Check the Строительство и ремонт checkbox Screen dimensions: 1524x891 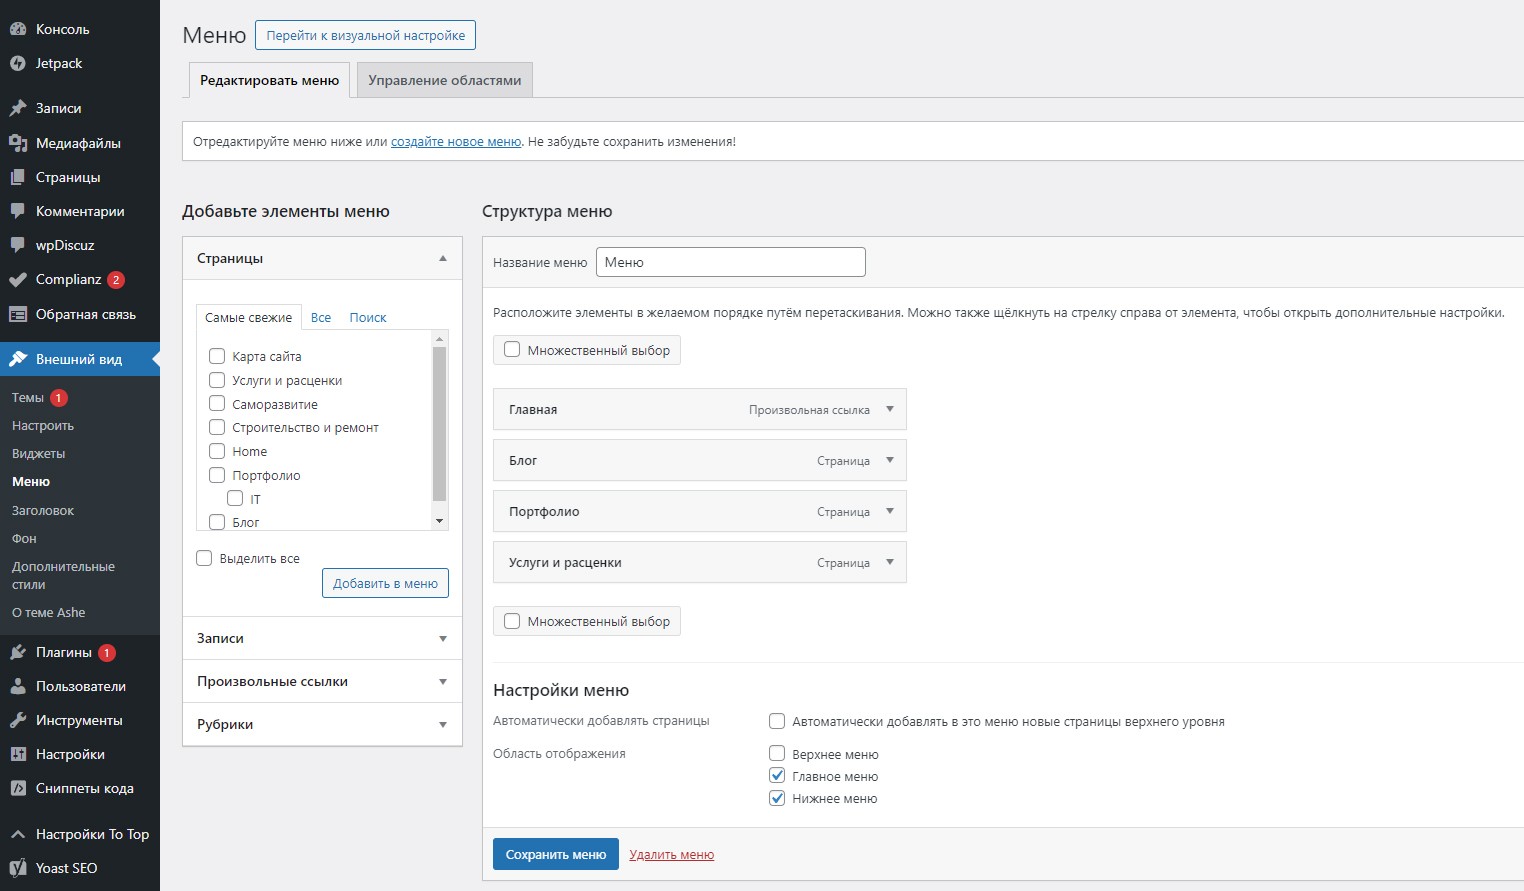[217, 427]
